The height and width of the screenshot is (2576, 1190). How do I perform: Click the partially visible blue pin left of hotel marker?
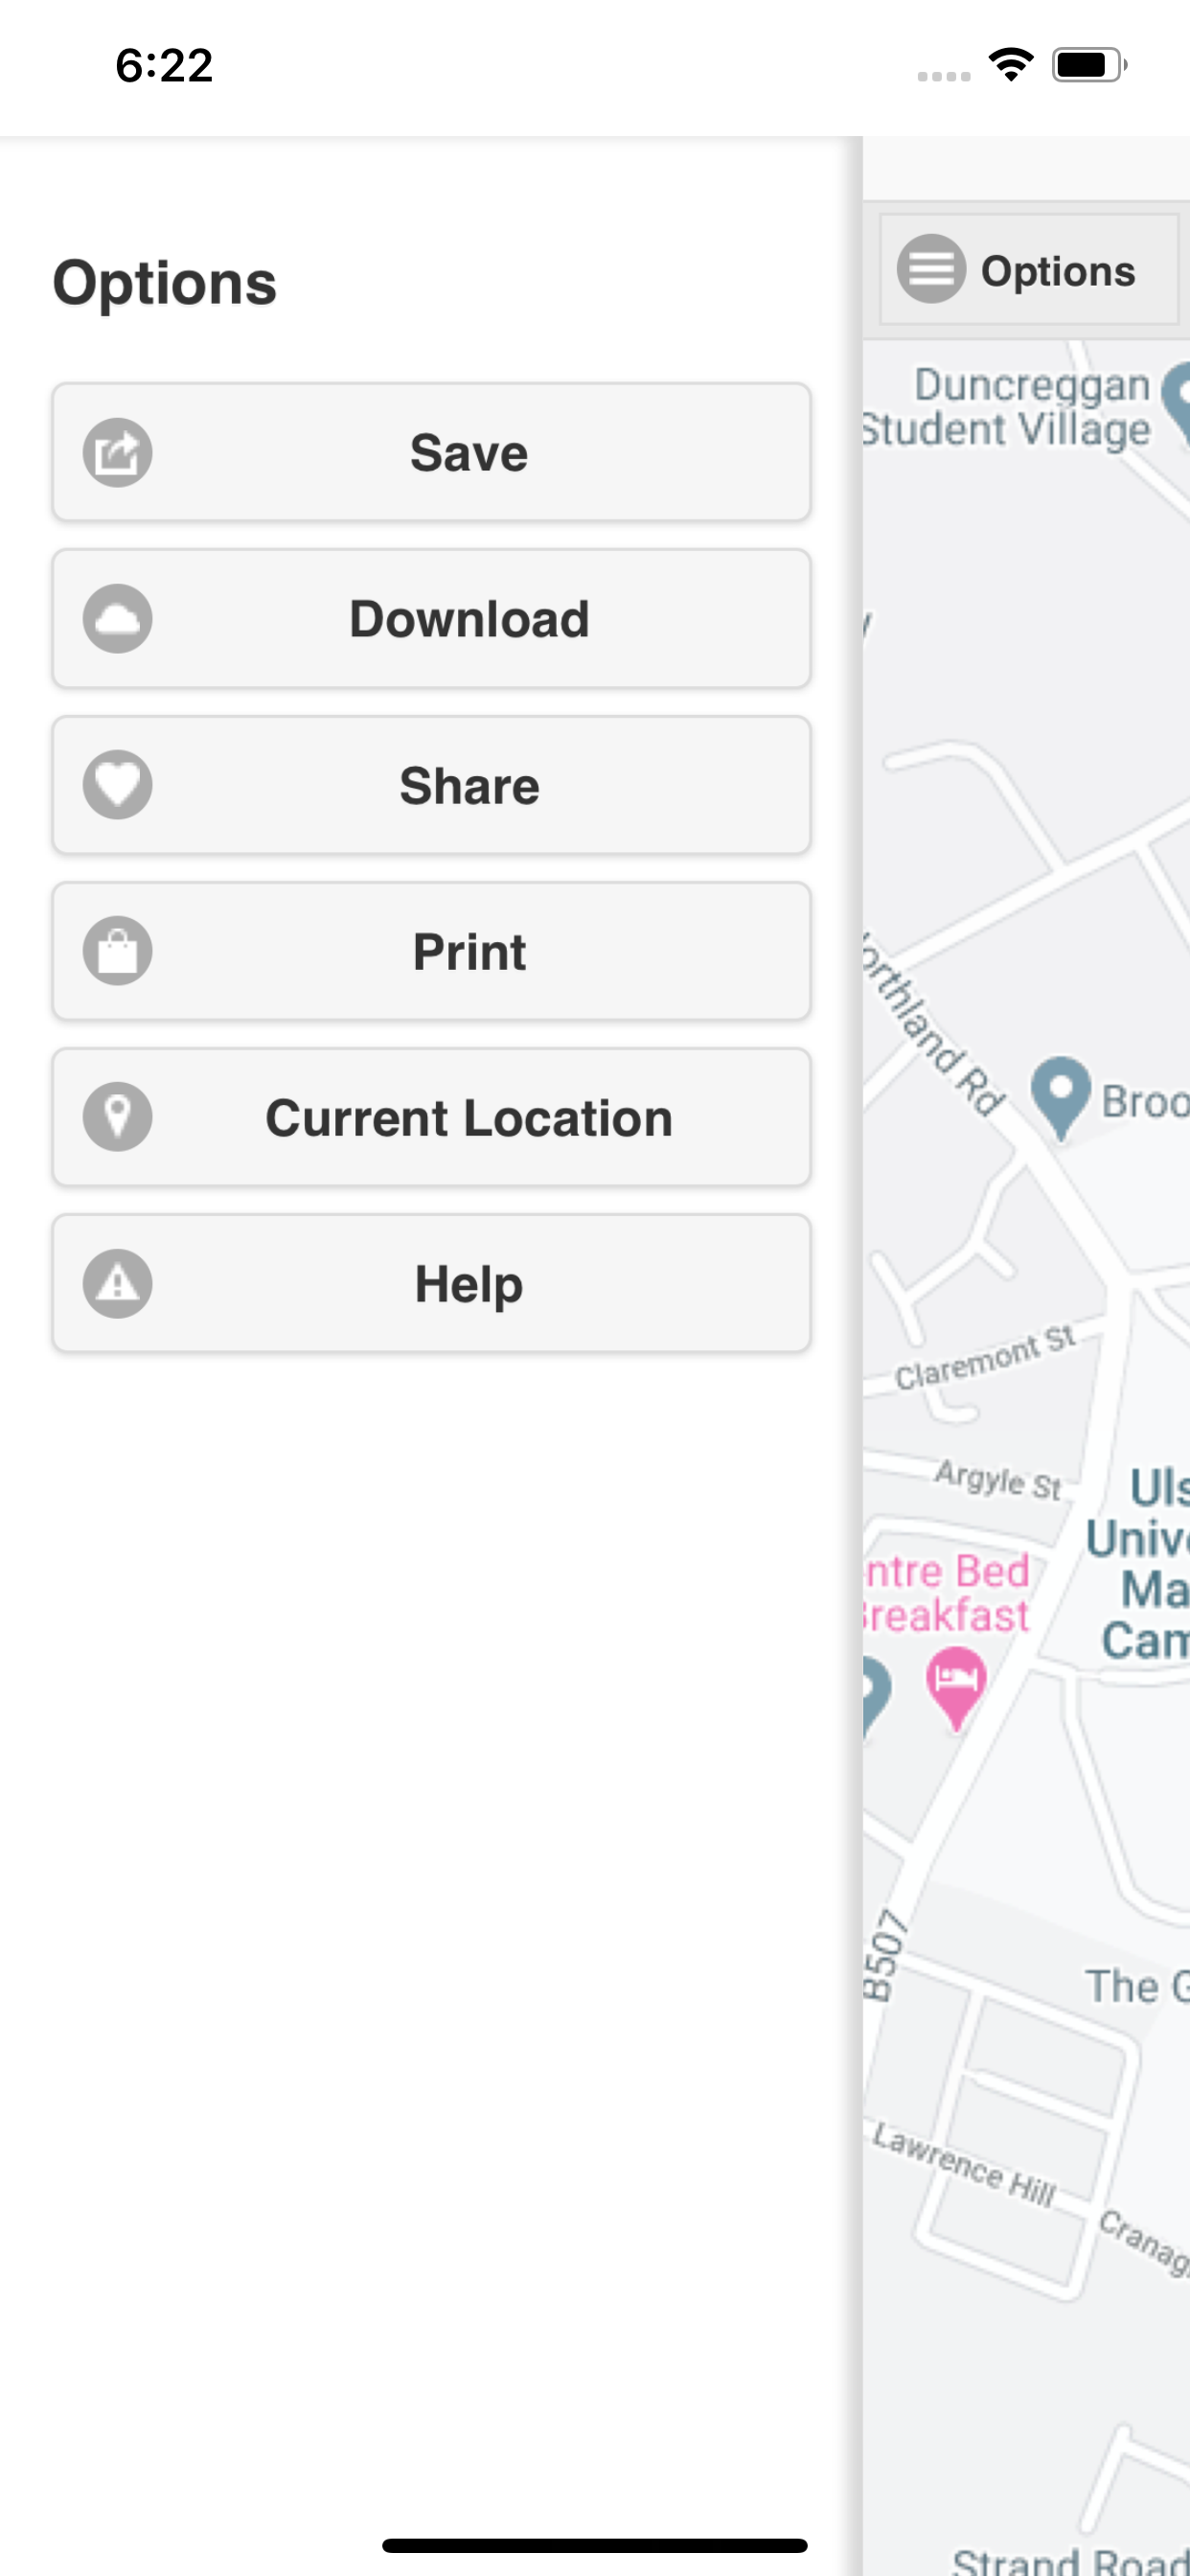[x=875, y=1695]
